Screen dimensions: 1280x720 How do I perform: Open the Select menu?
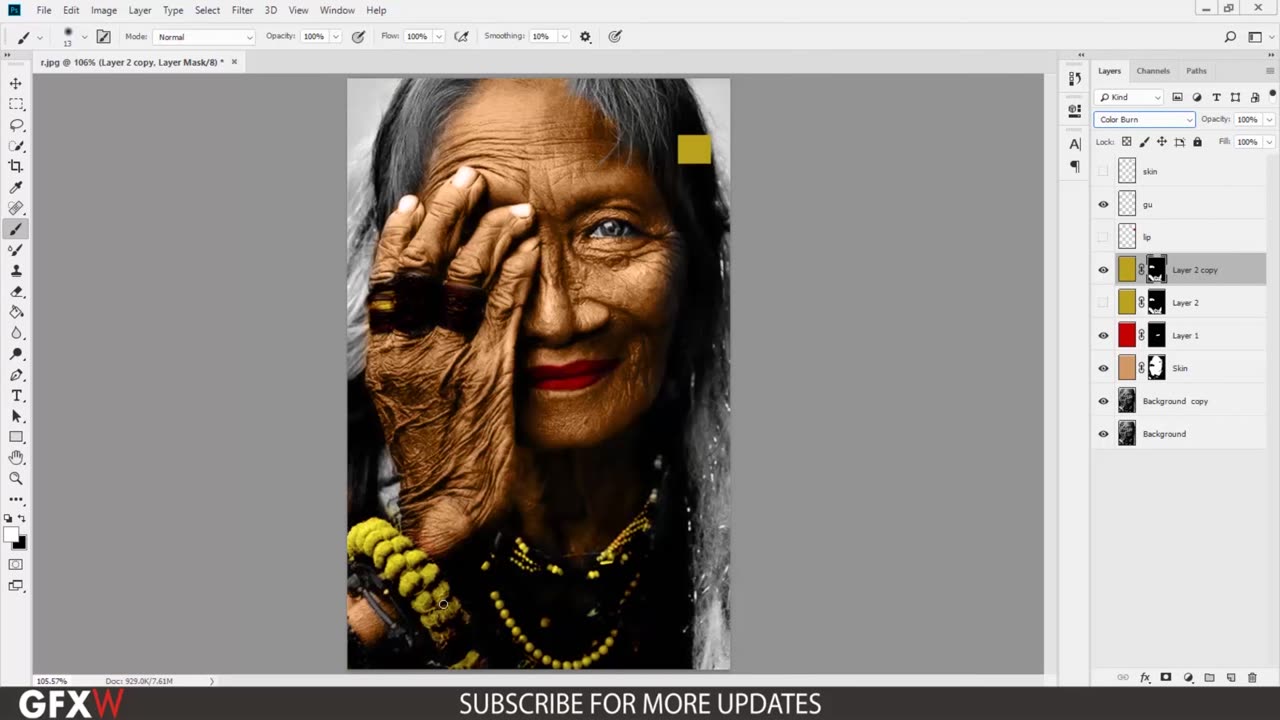(207, 10)
